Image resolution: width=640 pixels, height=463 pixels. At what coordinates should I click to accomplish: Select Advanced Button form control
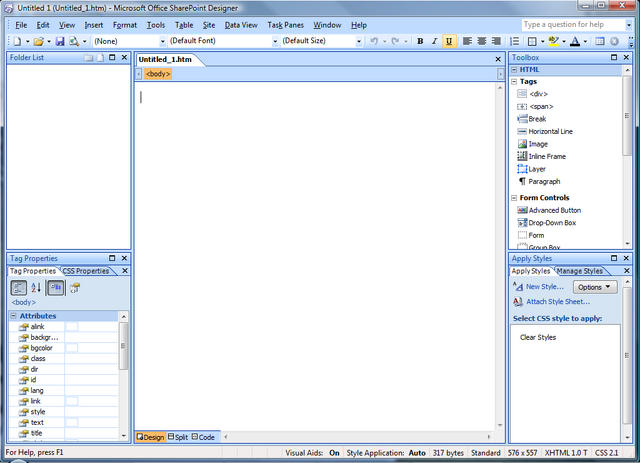549,210
